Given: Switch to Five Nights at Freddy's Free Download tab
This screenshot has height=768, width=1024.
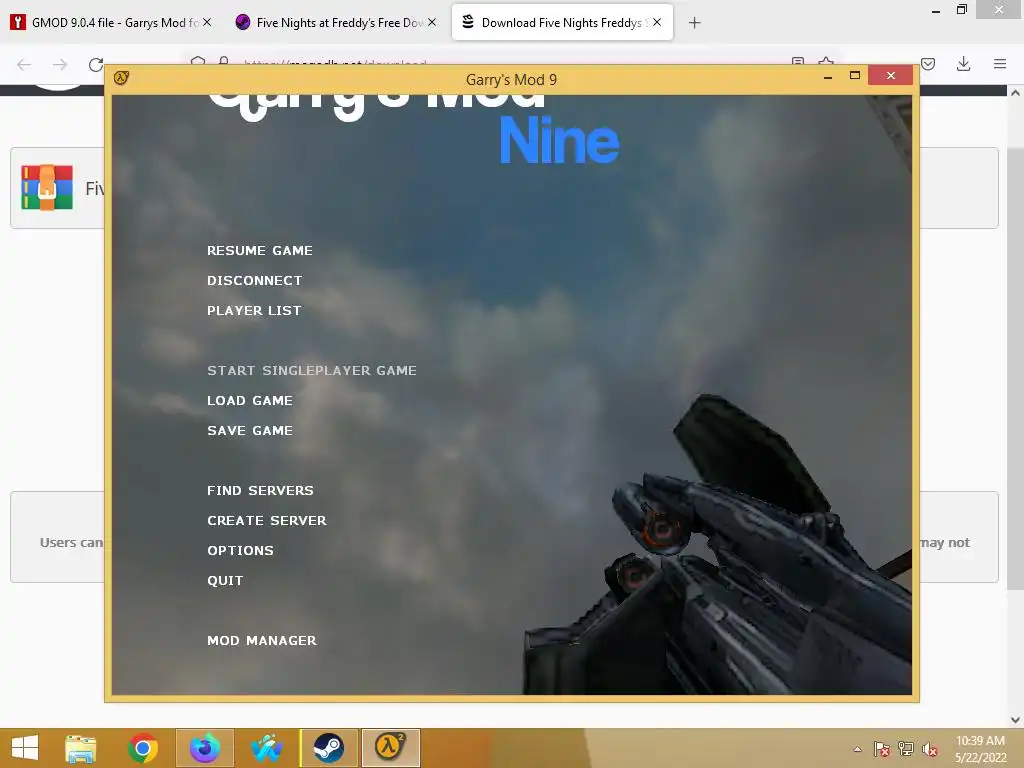Looking at the screenshot, I should 336,23.
